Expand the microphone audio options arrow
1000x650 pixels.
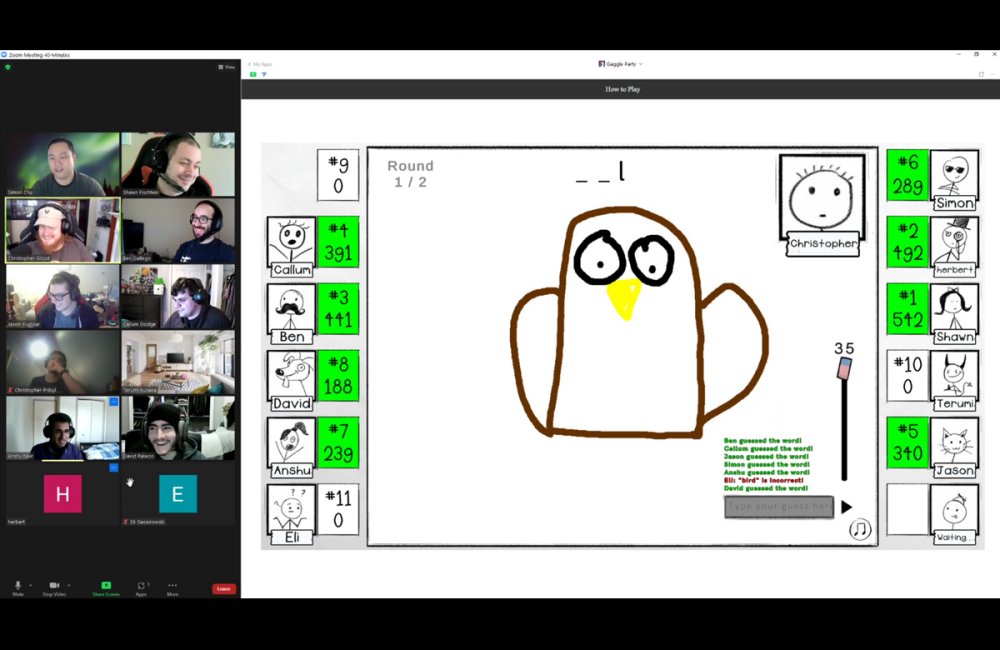tap(30, 584)
